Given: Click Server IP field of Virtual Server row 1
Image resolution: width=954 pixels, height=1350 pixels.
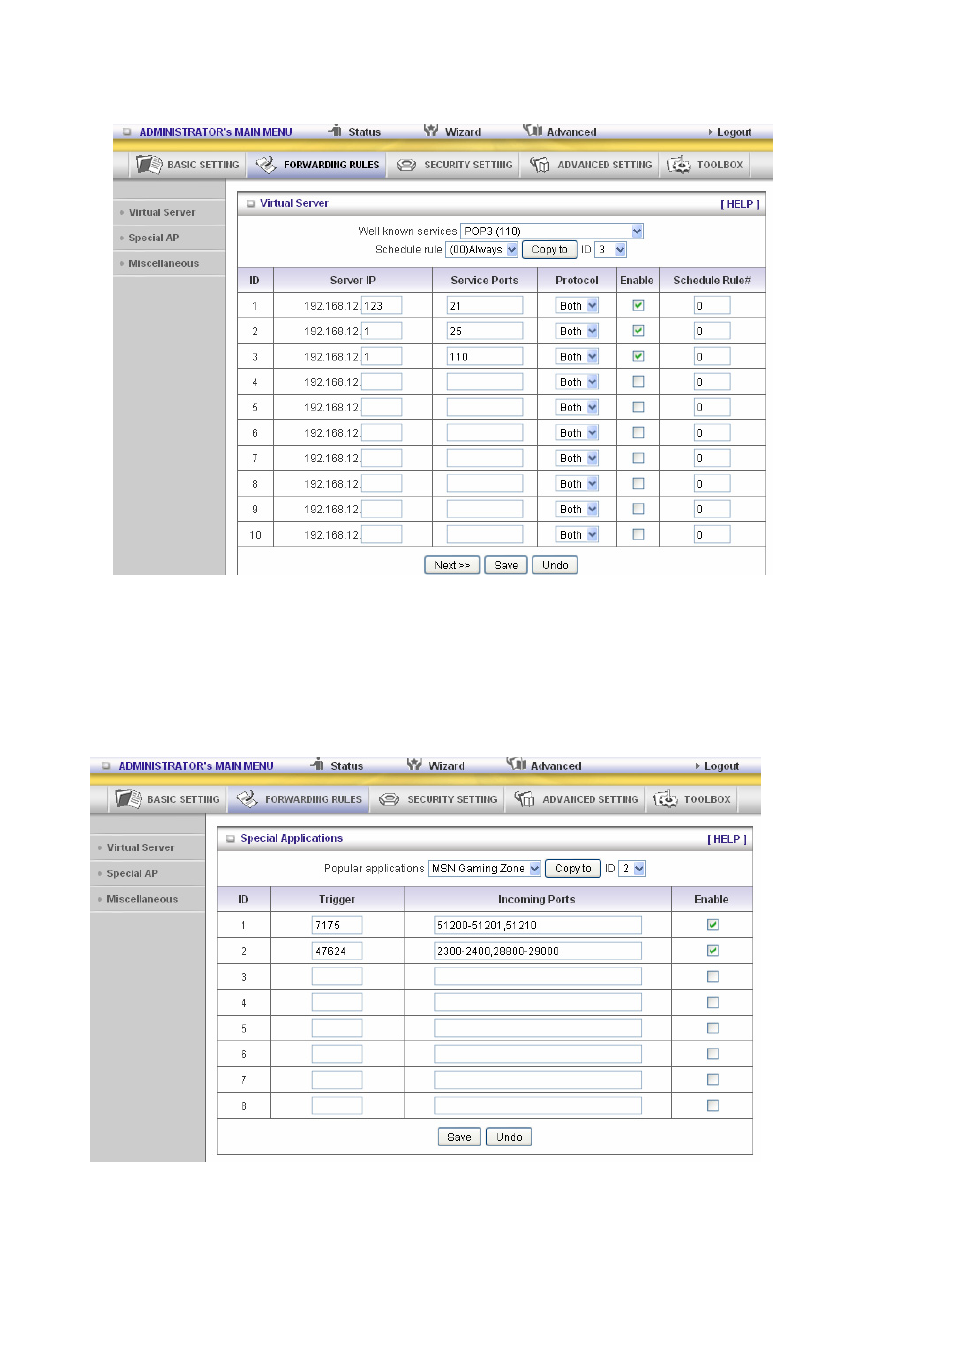Looking at the screenshot, I should pos(381,306).
